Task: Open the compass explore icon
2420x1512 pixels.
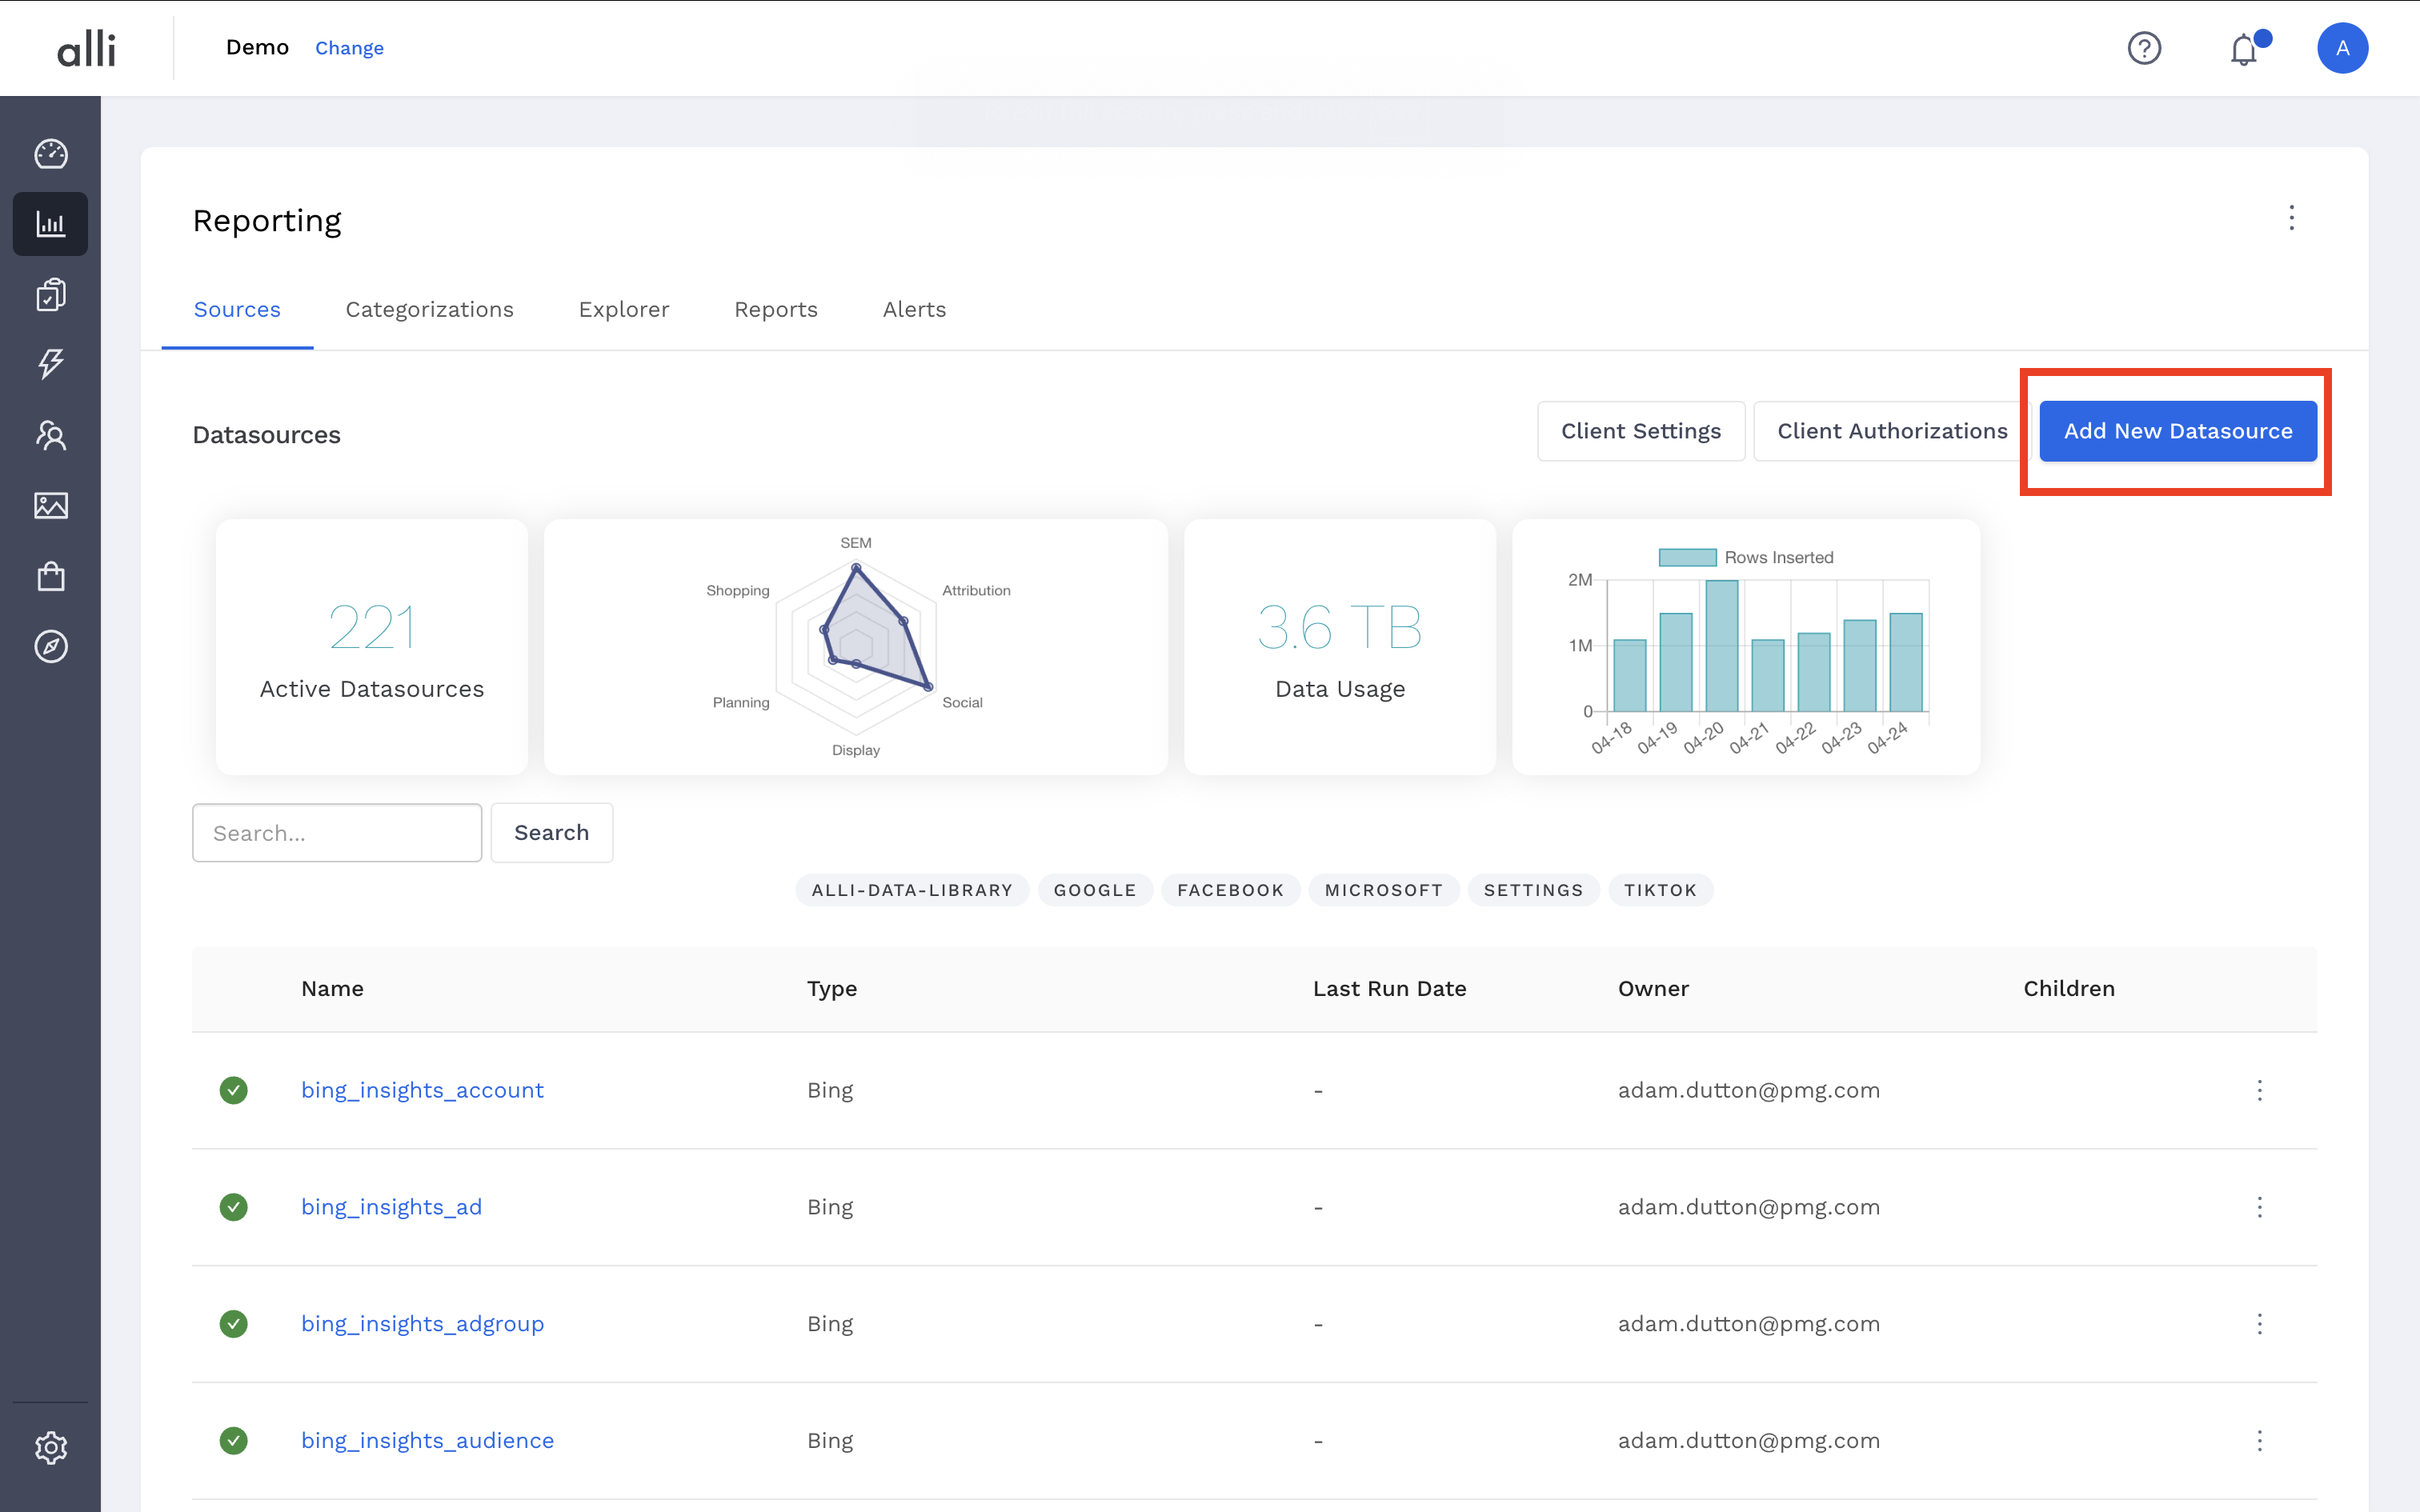Action: click(x=50, y=646)
